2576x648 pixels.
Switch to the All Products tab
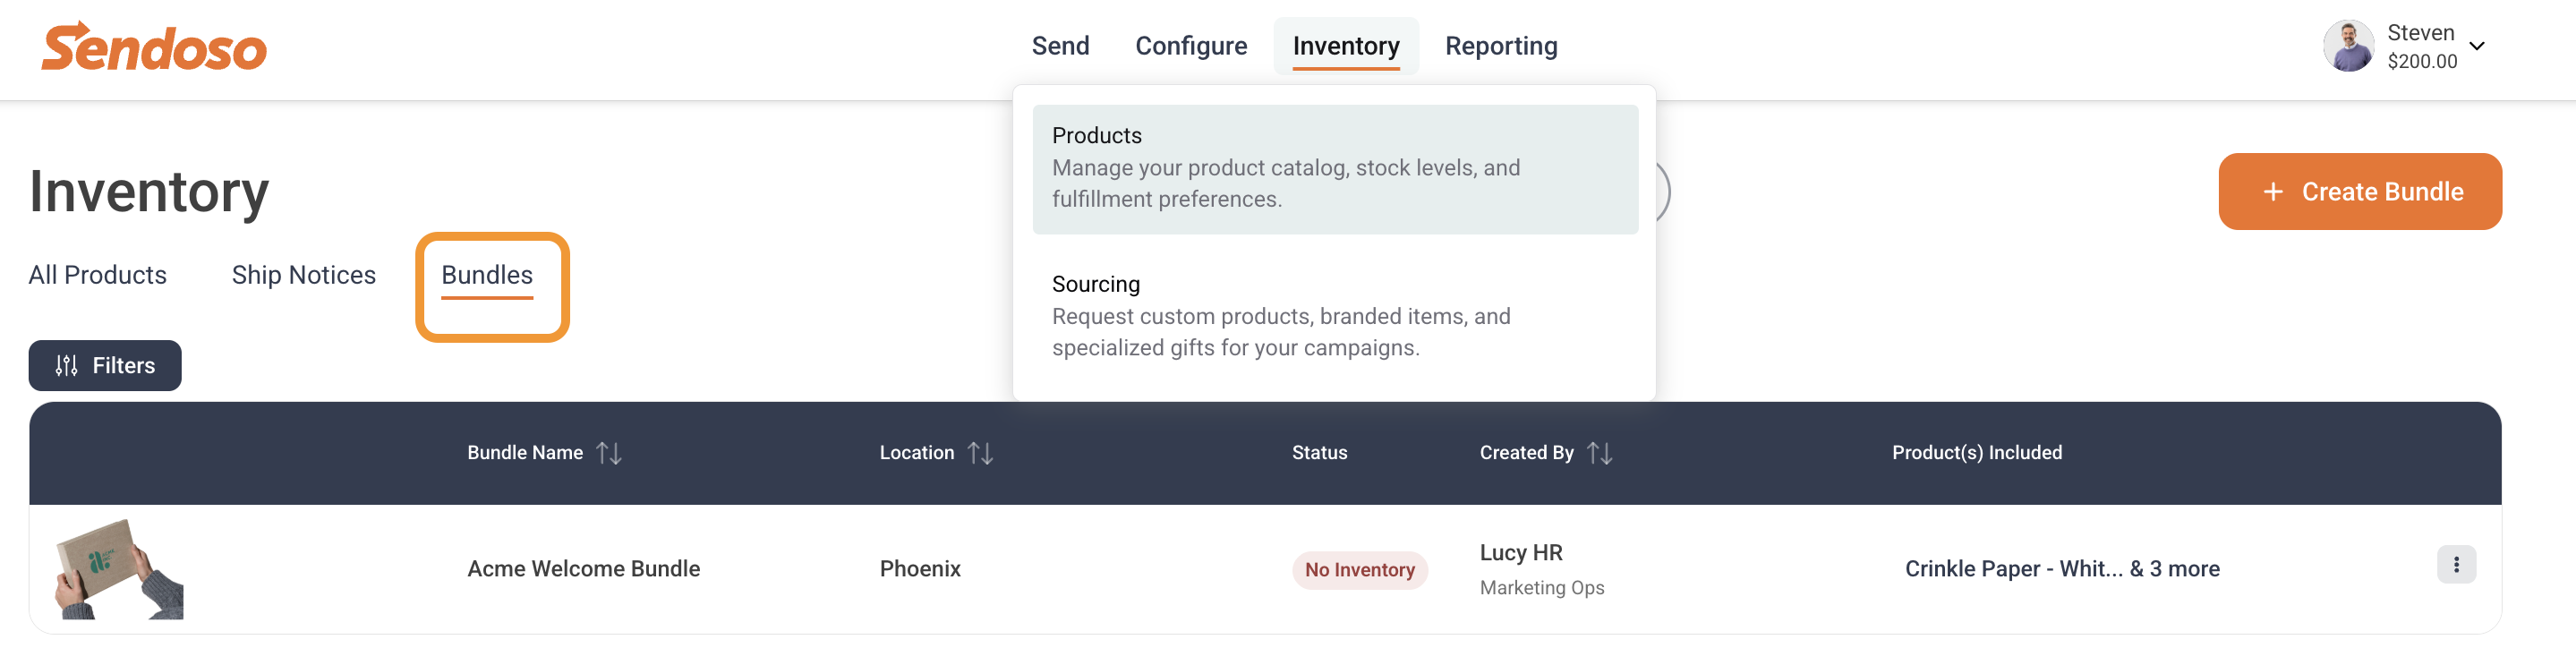(98, 275)
